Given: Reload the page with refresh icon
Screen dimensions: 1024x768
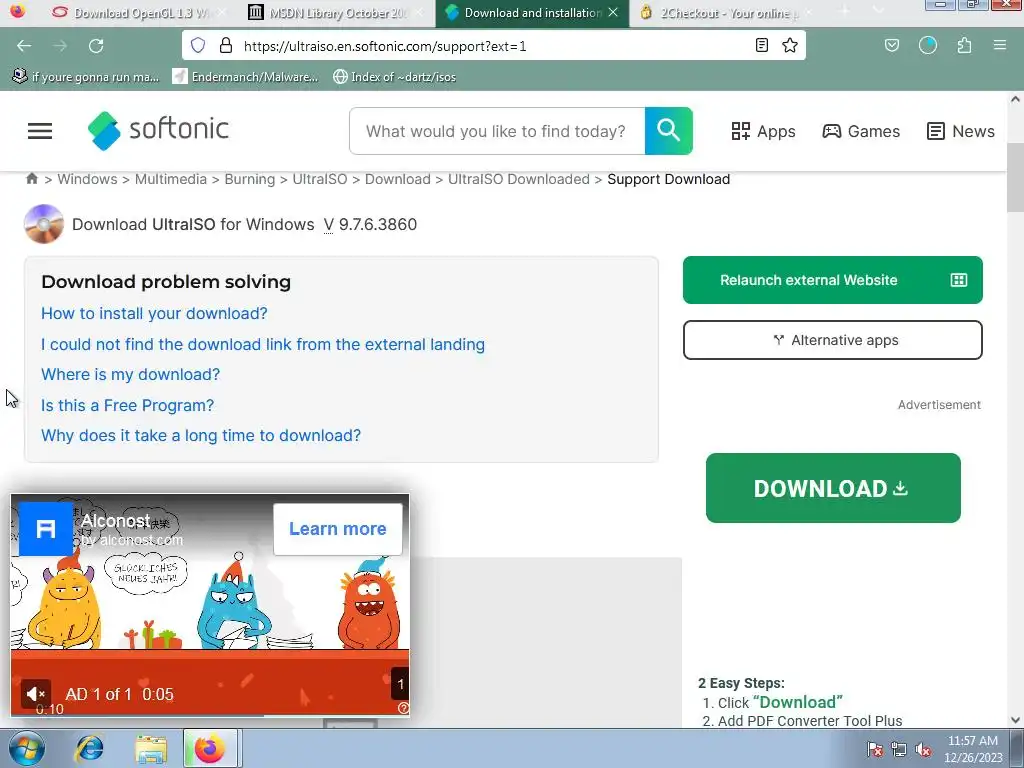Looking at the screenshot, I should [96, 46].
